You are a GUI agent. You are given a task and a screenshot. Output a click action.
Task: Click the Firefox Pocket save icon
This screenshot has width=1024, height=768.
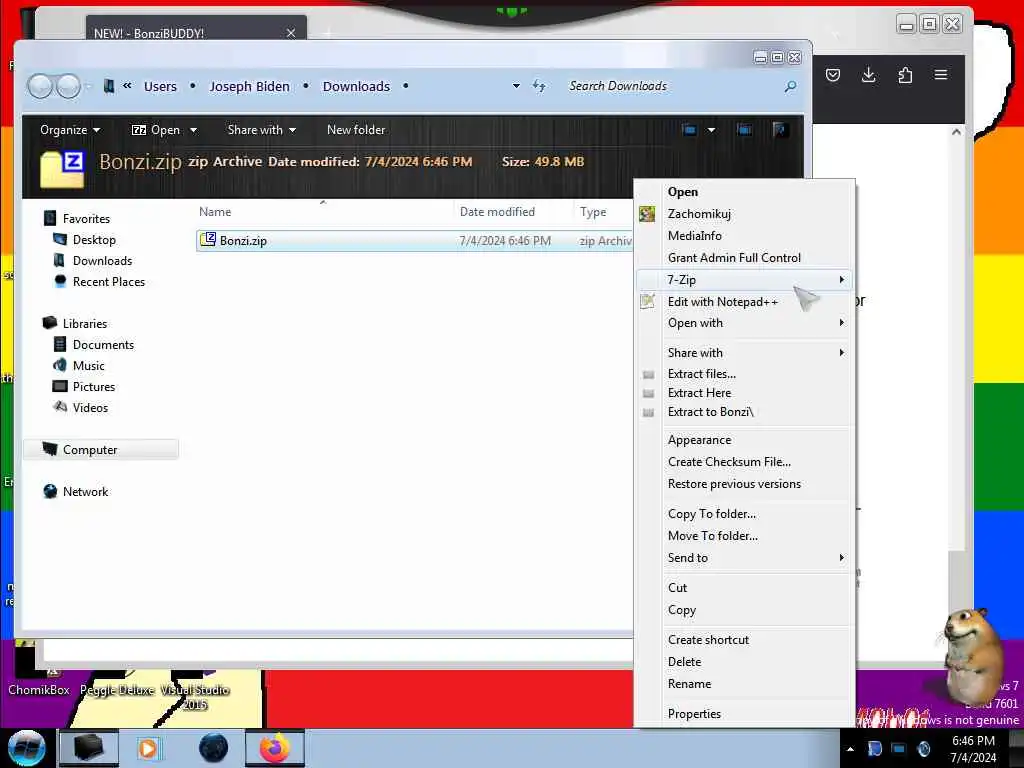click(x=833, y=75)
